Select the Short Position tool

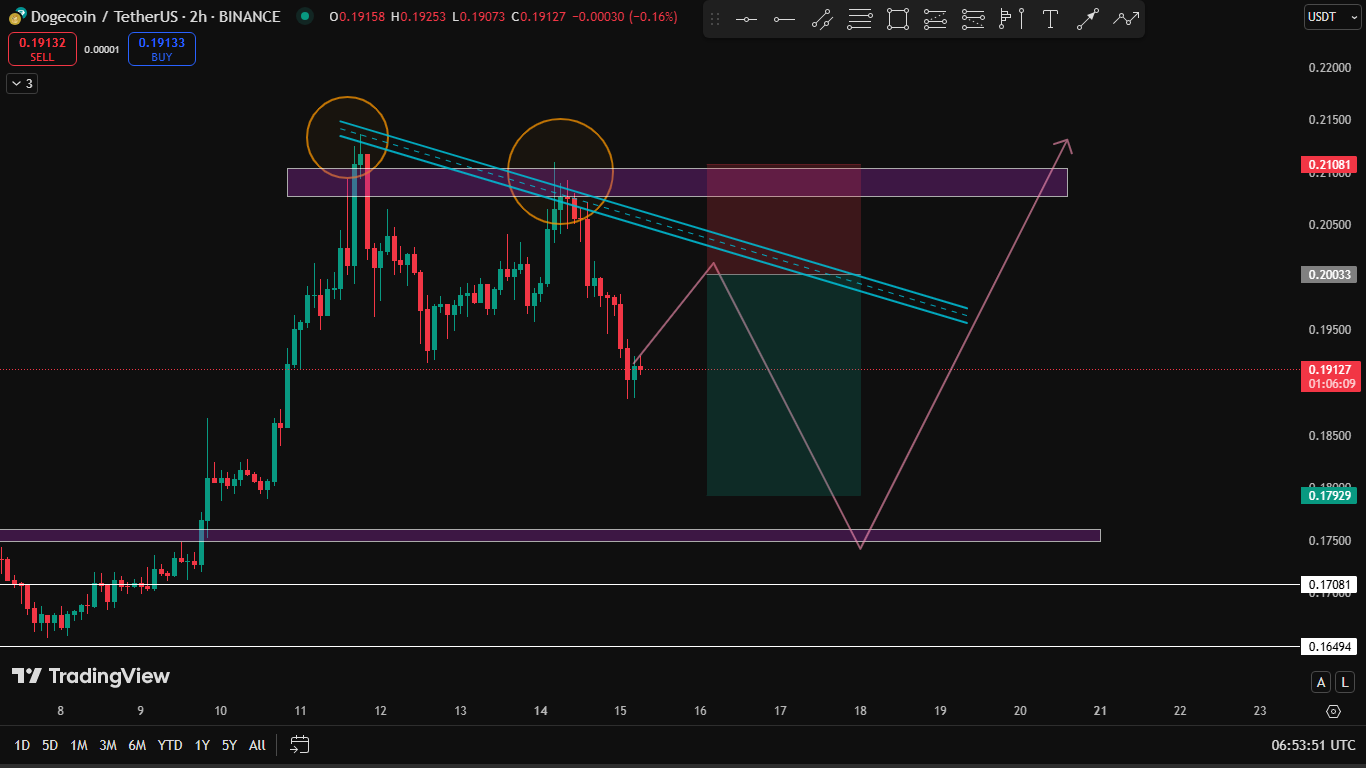[x=974, y=19]
